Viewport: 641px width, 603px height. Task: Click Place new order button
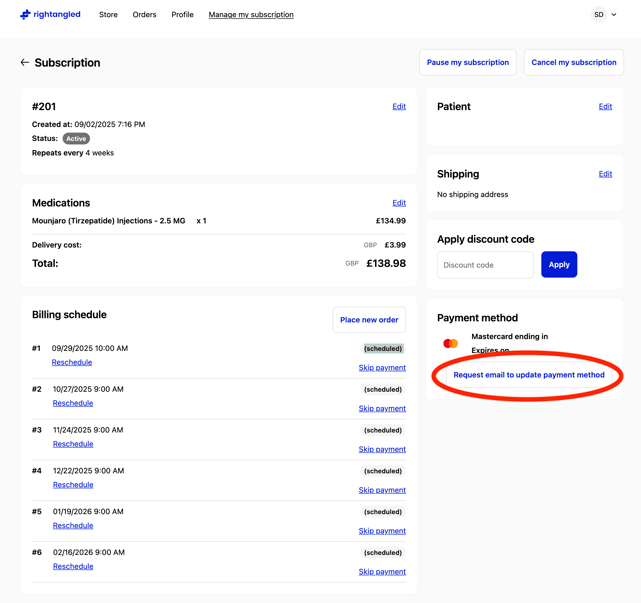pyautogui.click(x=369, y=320)
